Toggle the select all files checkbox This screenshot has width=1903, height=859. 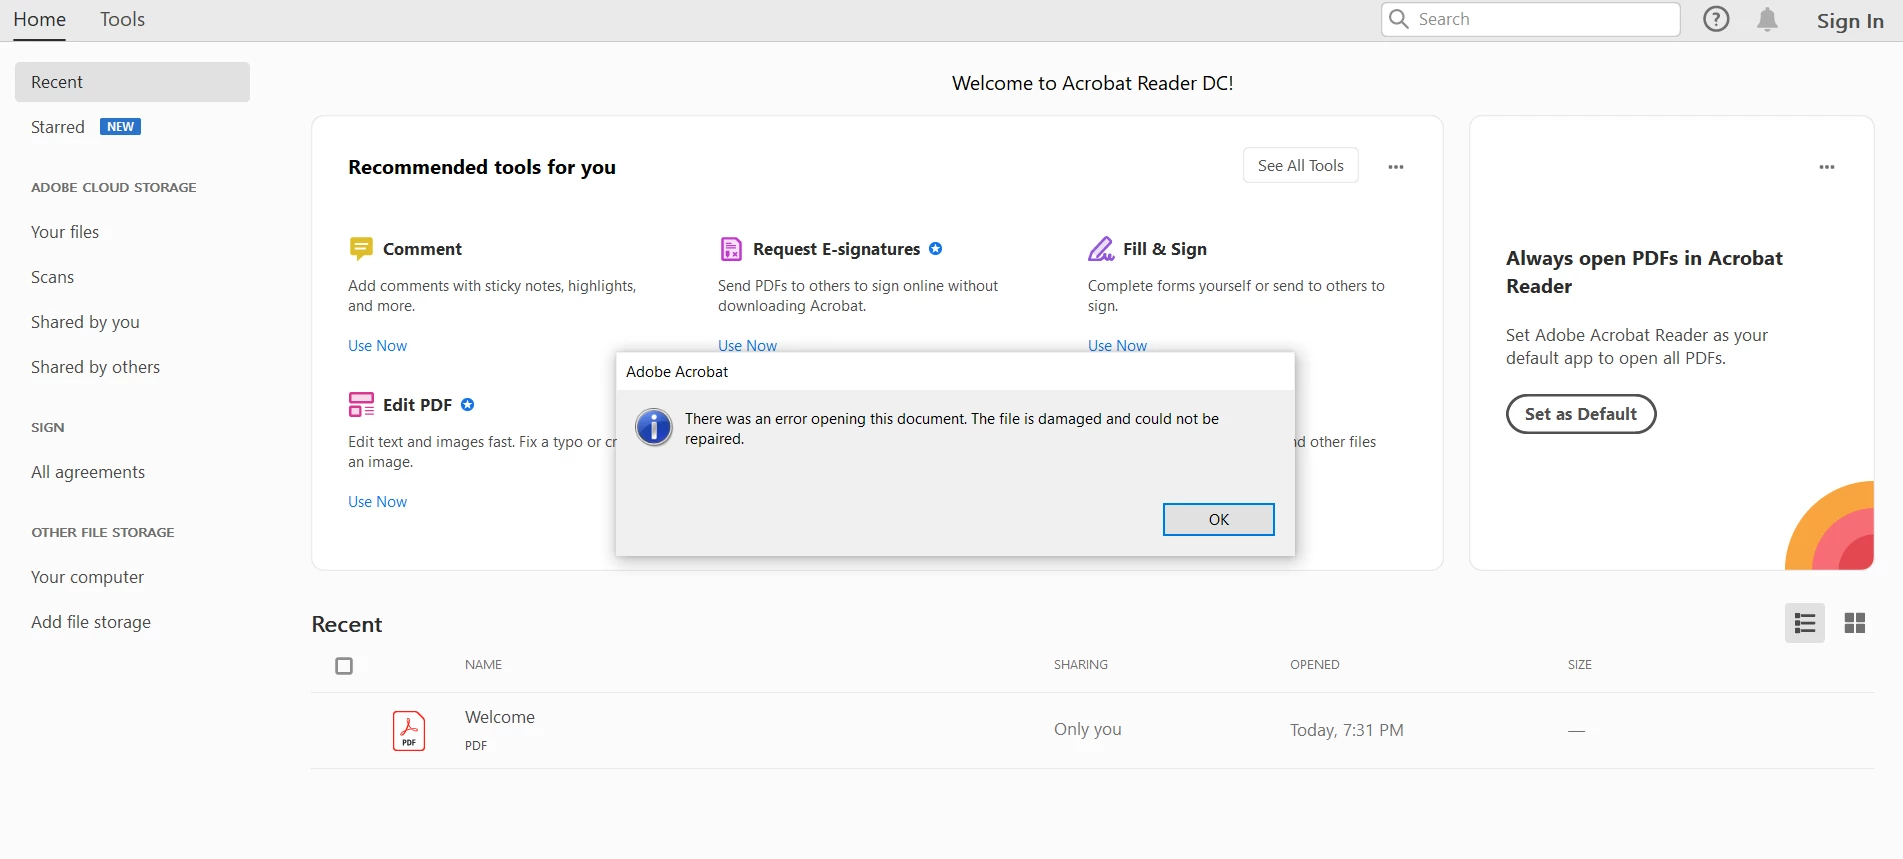pyautogui.click(x=344, y=666)
